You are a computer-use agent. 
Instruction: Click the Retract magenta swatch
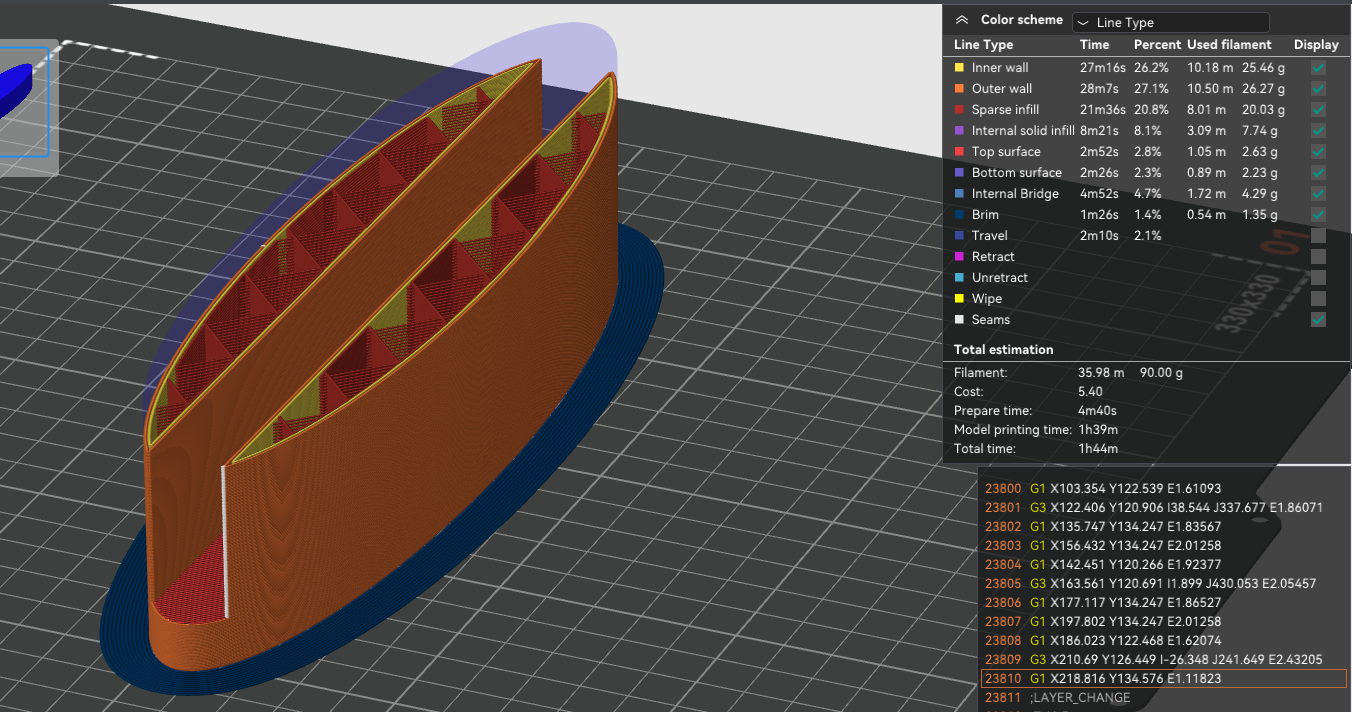coord(959,257)
